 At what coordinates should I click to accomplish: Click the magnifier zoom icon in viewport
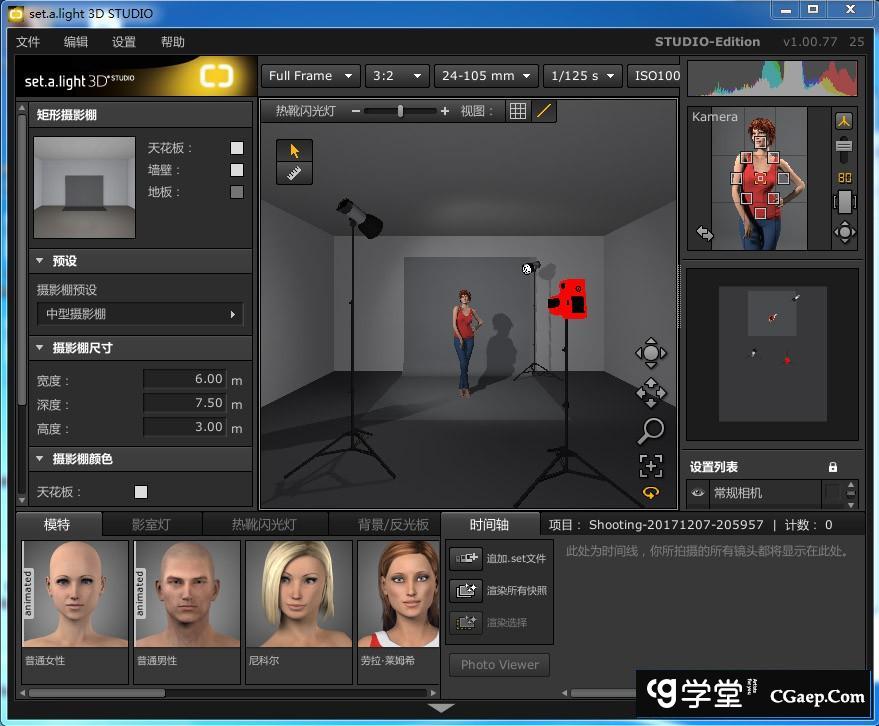click(x=651, y=431)
